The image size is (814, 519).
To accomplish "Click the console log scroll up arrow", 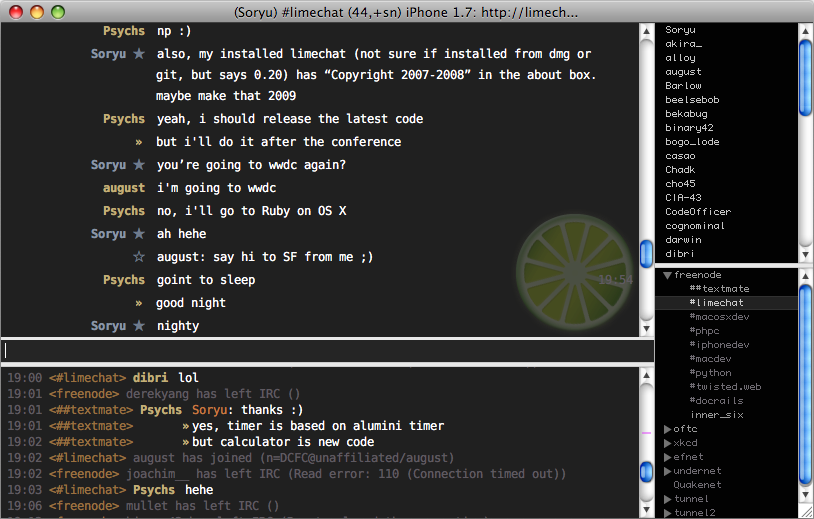I will coord(646,375).
